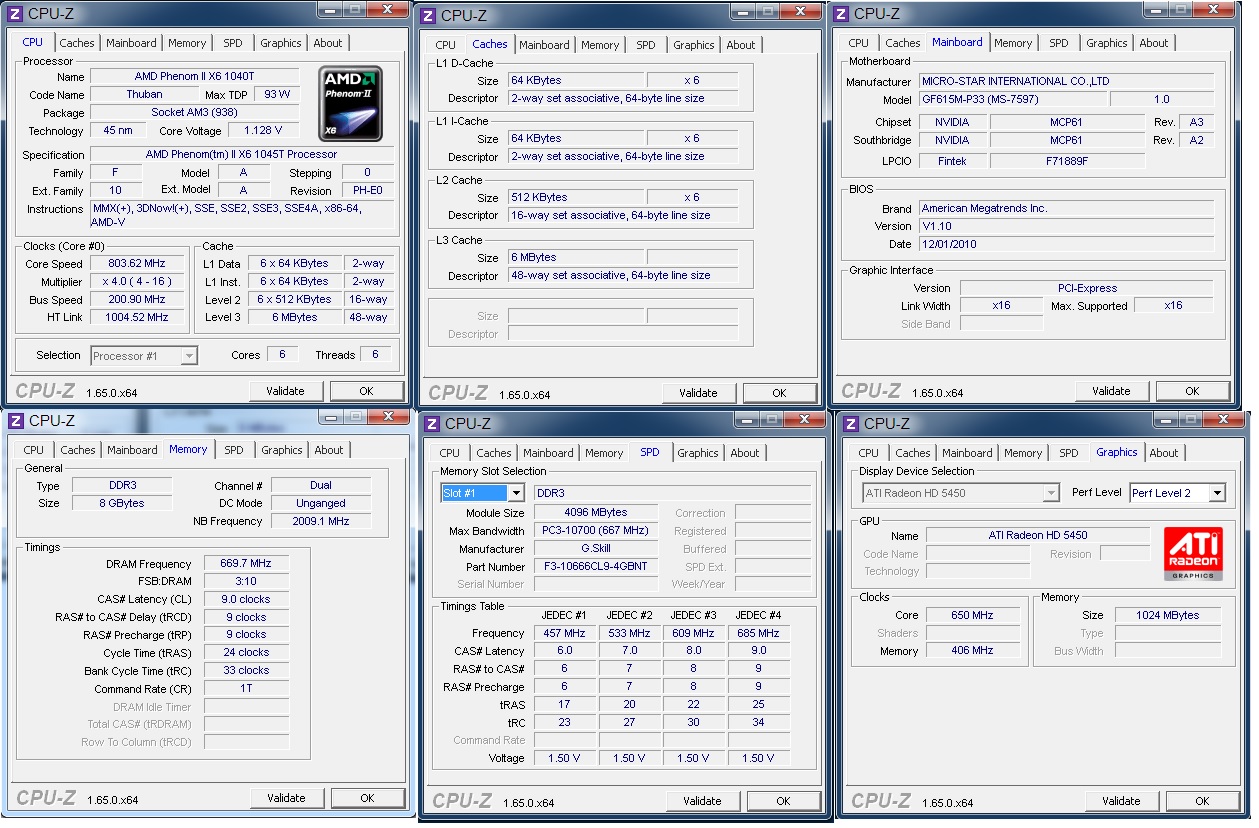1259x828 pixels.
Task: Click the BIOS brand 'American Megatrends Inc.'
Action: point(1067,209)
